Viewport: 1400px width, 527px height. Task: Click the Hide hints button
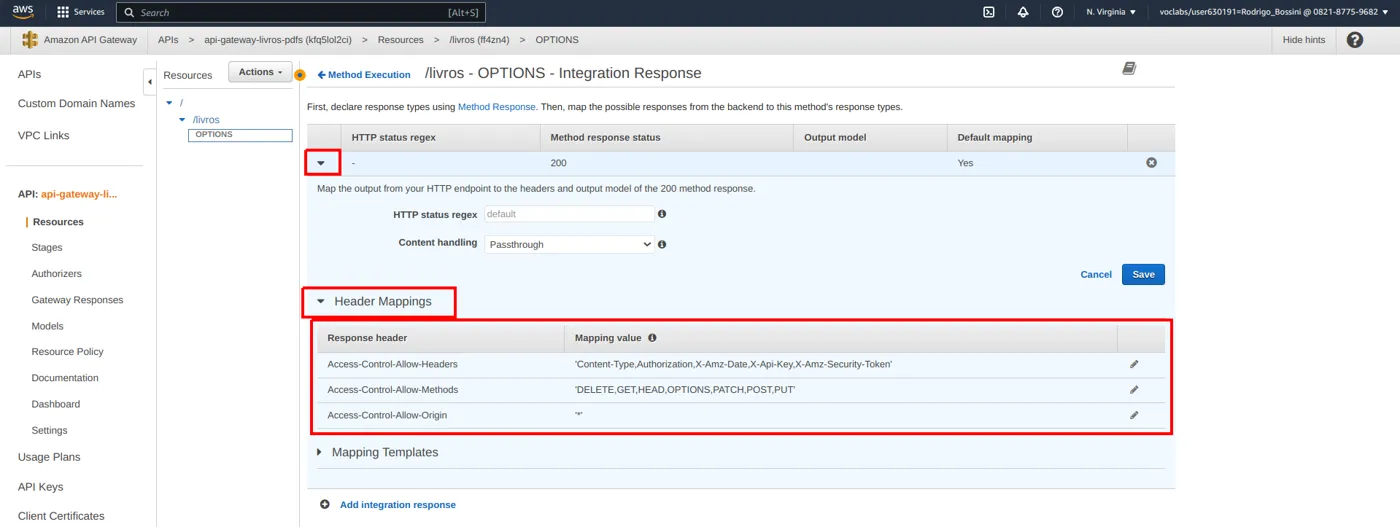[1304, 40]
